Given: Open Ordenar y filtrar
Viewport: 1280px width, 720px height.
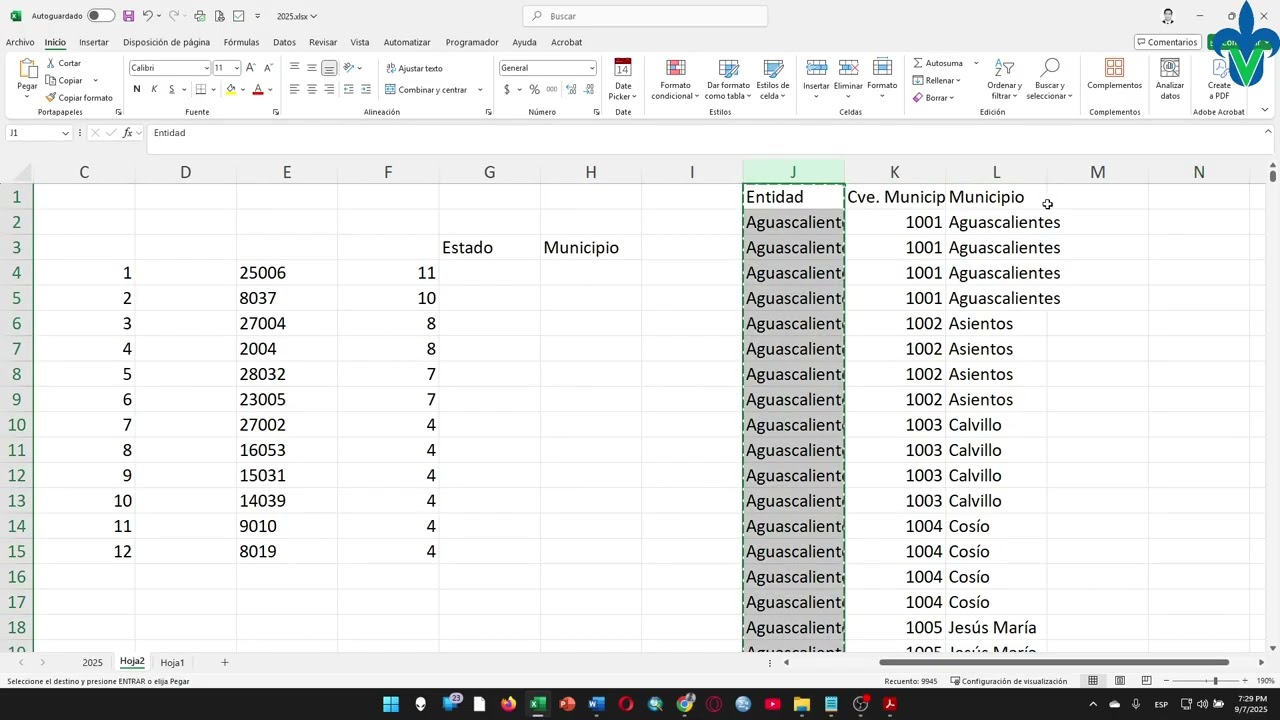Looking at the screenshot, I should 1004,78.
